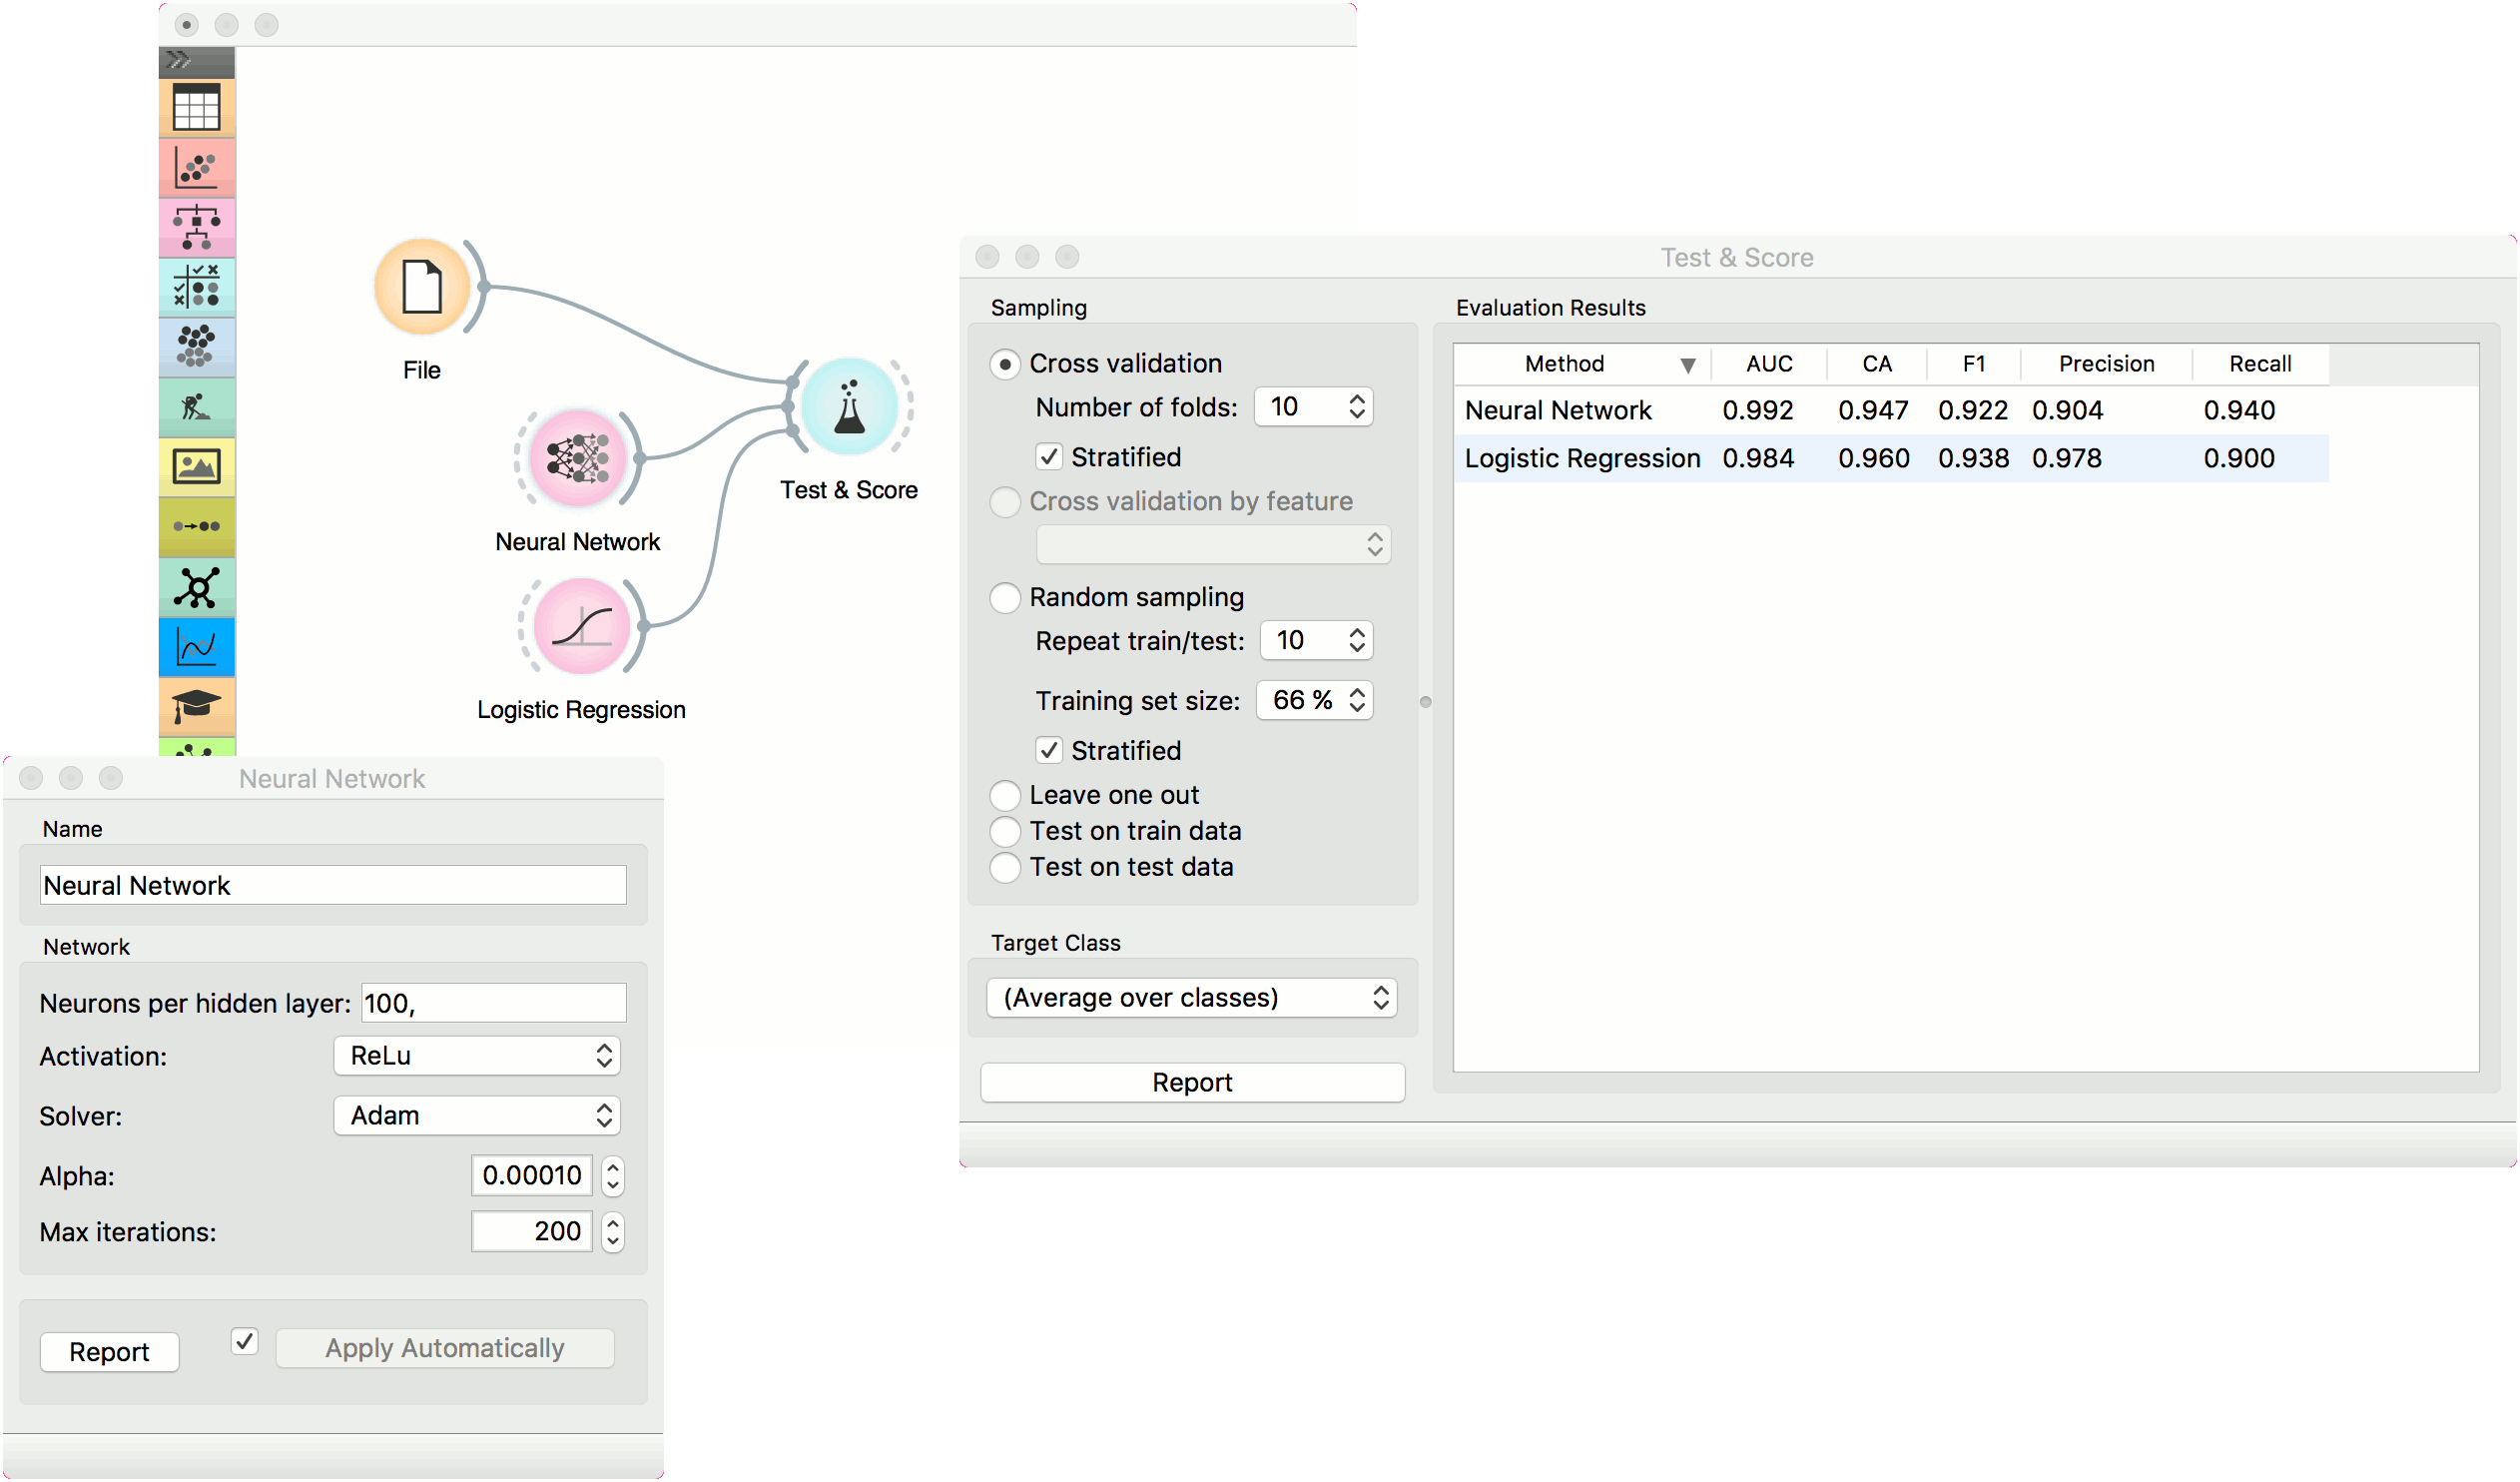Expand the collapsed widget toolbox arrows
This screenshot has width=2520, height=1482.
tap(180, 61)
